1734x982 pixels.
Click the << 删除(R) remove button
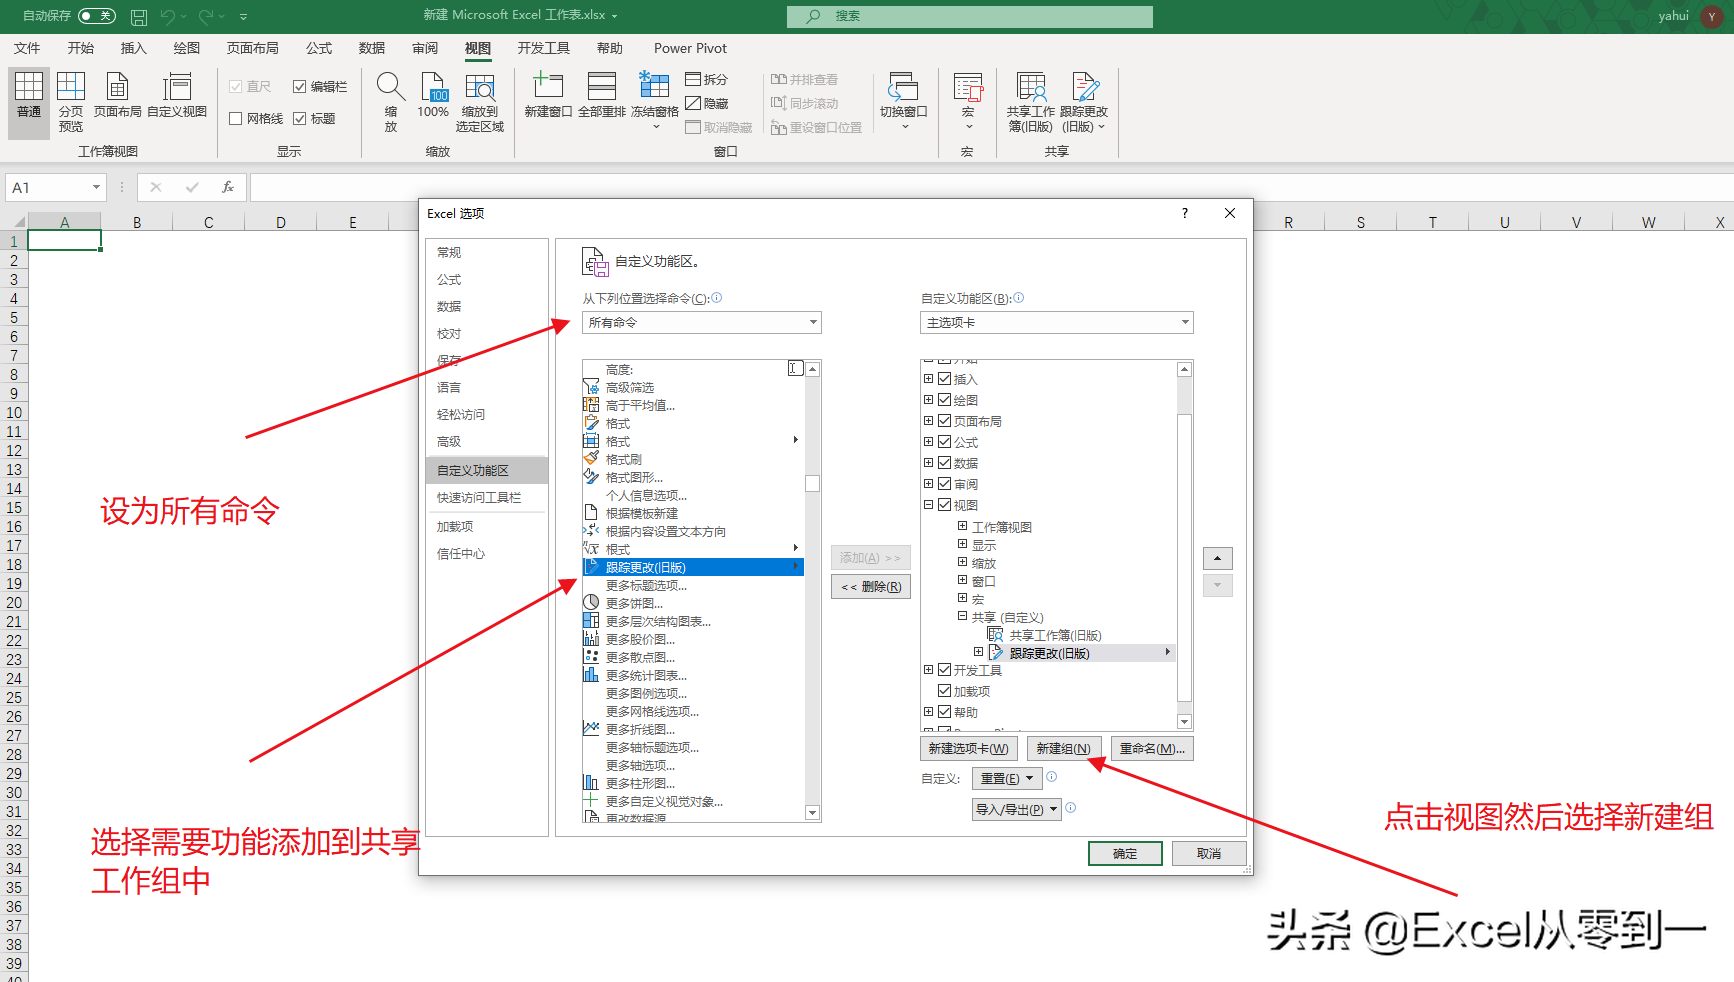click(871, 587)
